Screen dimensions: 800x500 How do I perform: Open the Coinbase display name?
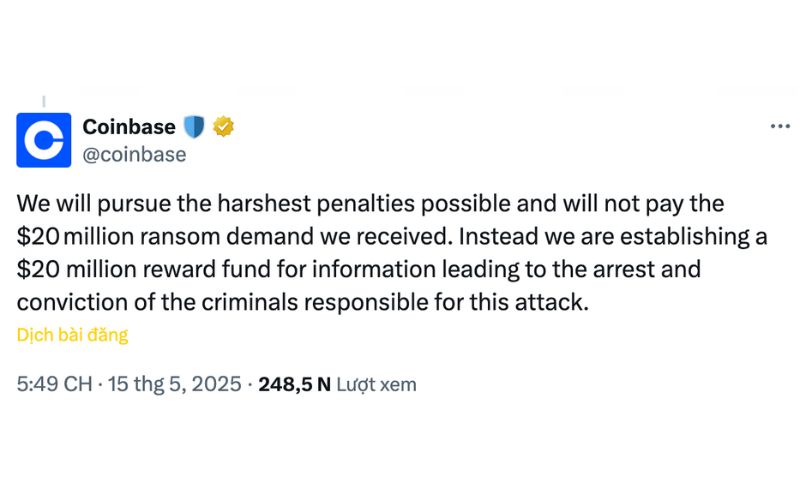point(129,127)
